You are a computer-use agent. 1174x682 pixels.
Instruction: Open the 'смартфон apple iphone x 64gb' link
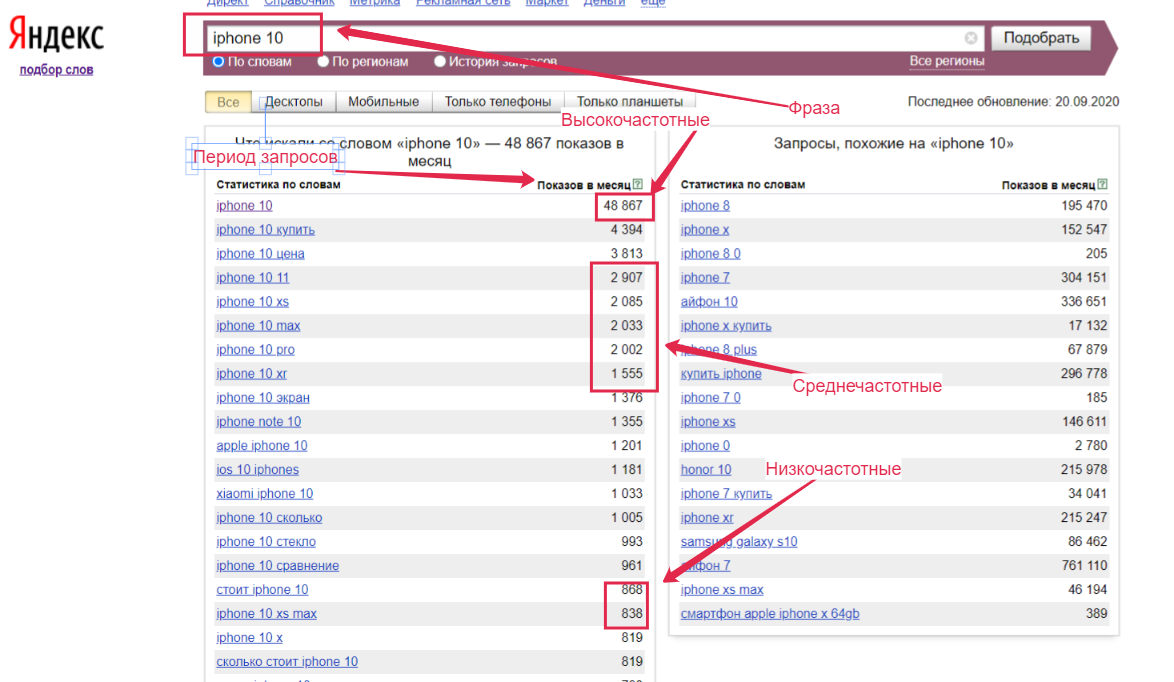click(770, 613)
